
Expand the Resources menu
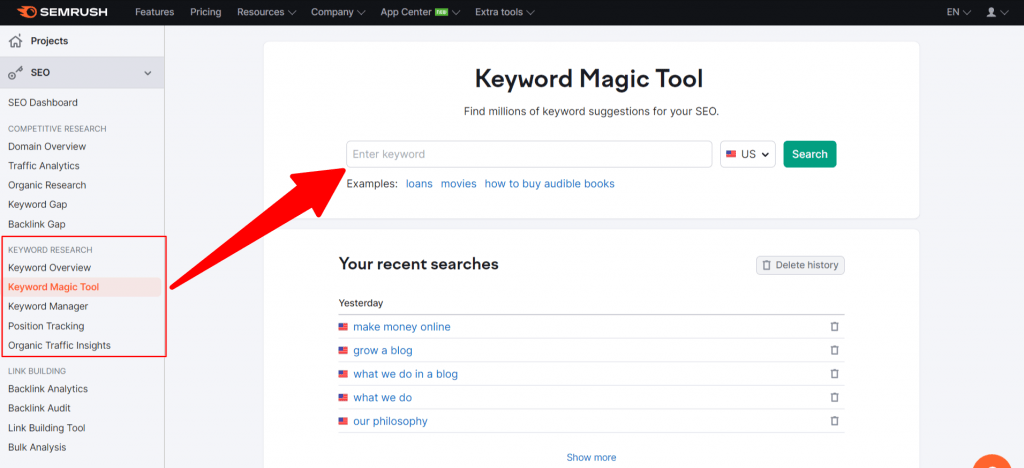[x=266, y=12]
